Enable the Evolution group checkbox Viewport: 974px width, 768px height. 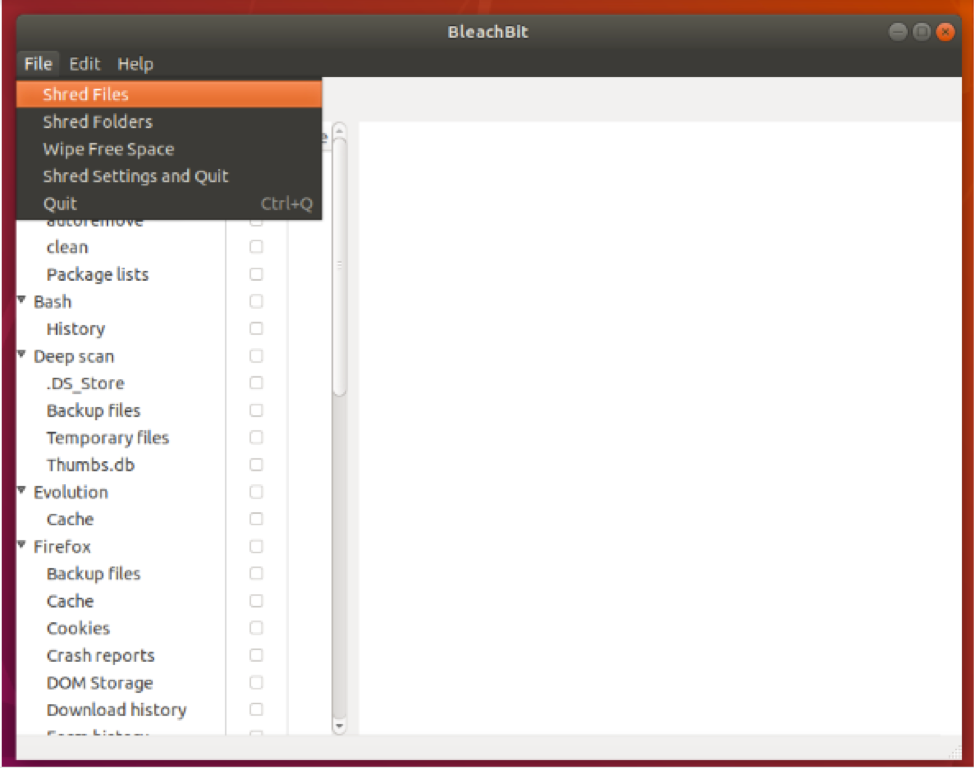(x=256, y=492)
